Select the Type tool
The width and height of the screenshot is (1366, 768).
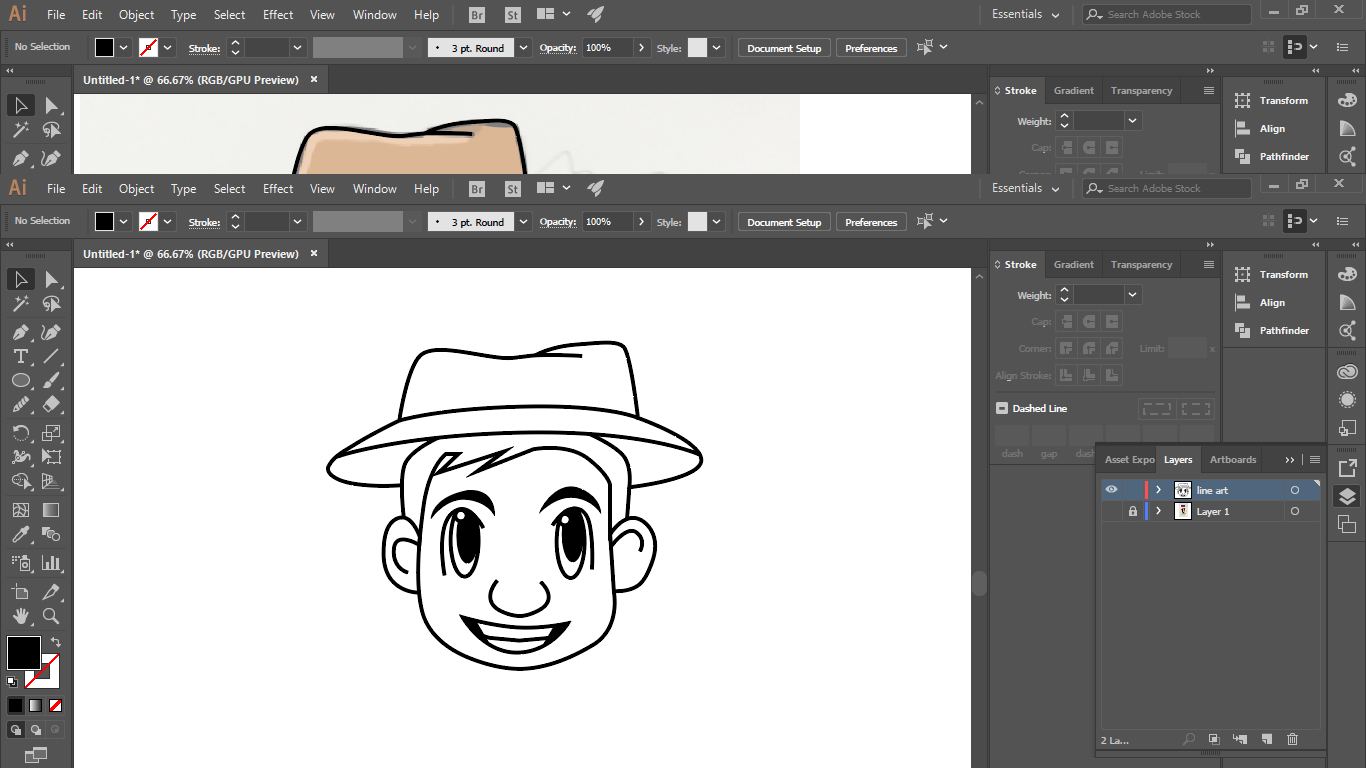[20, 356]
